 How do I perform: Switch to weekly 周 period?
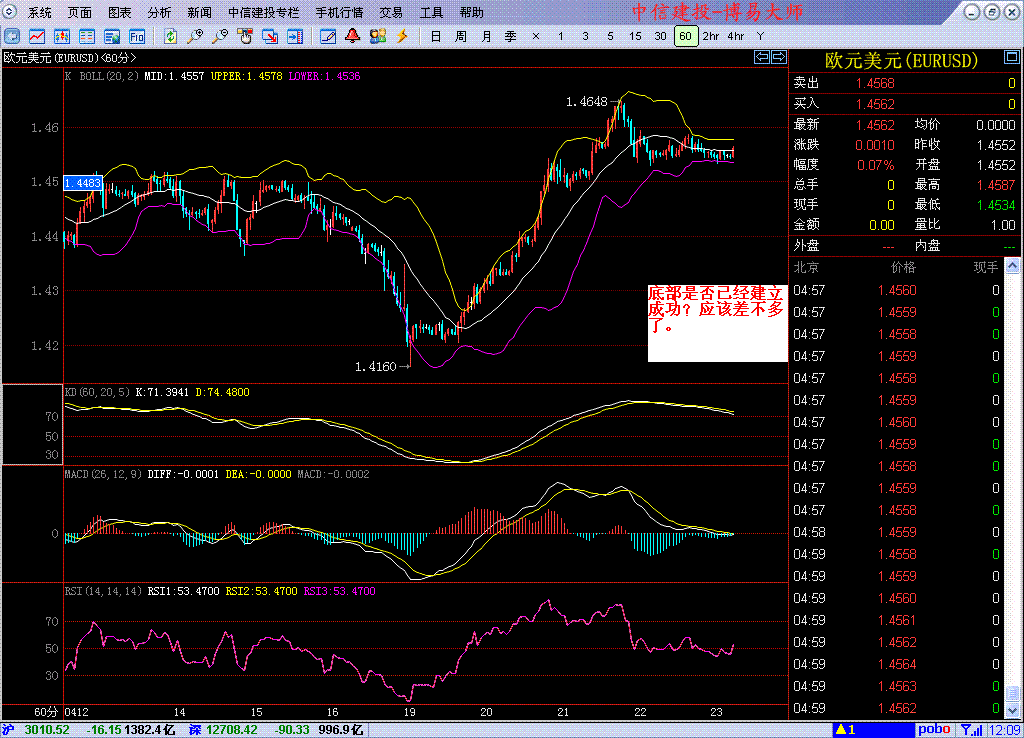pyautogui.click(x=461, y=37)
